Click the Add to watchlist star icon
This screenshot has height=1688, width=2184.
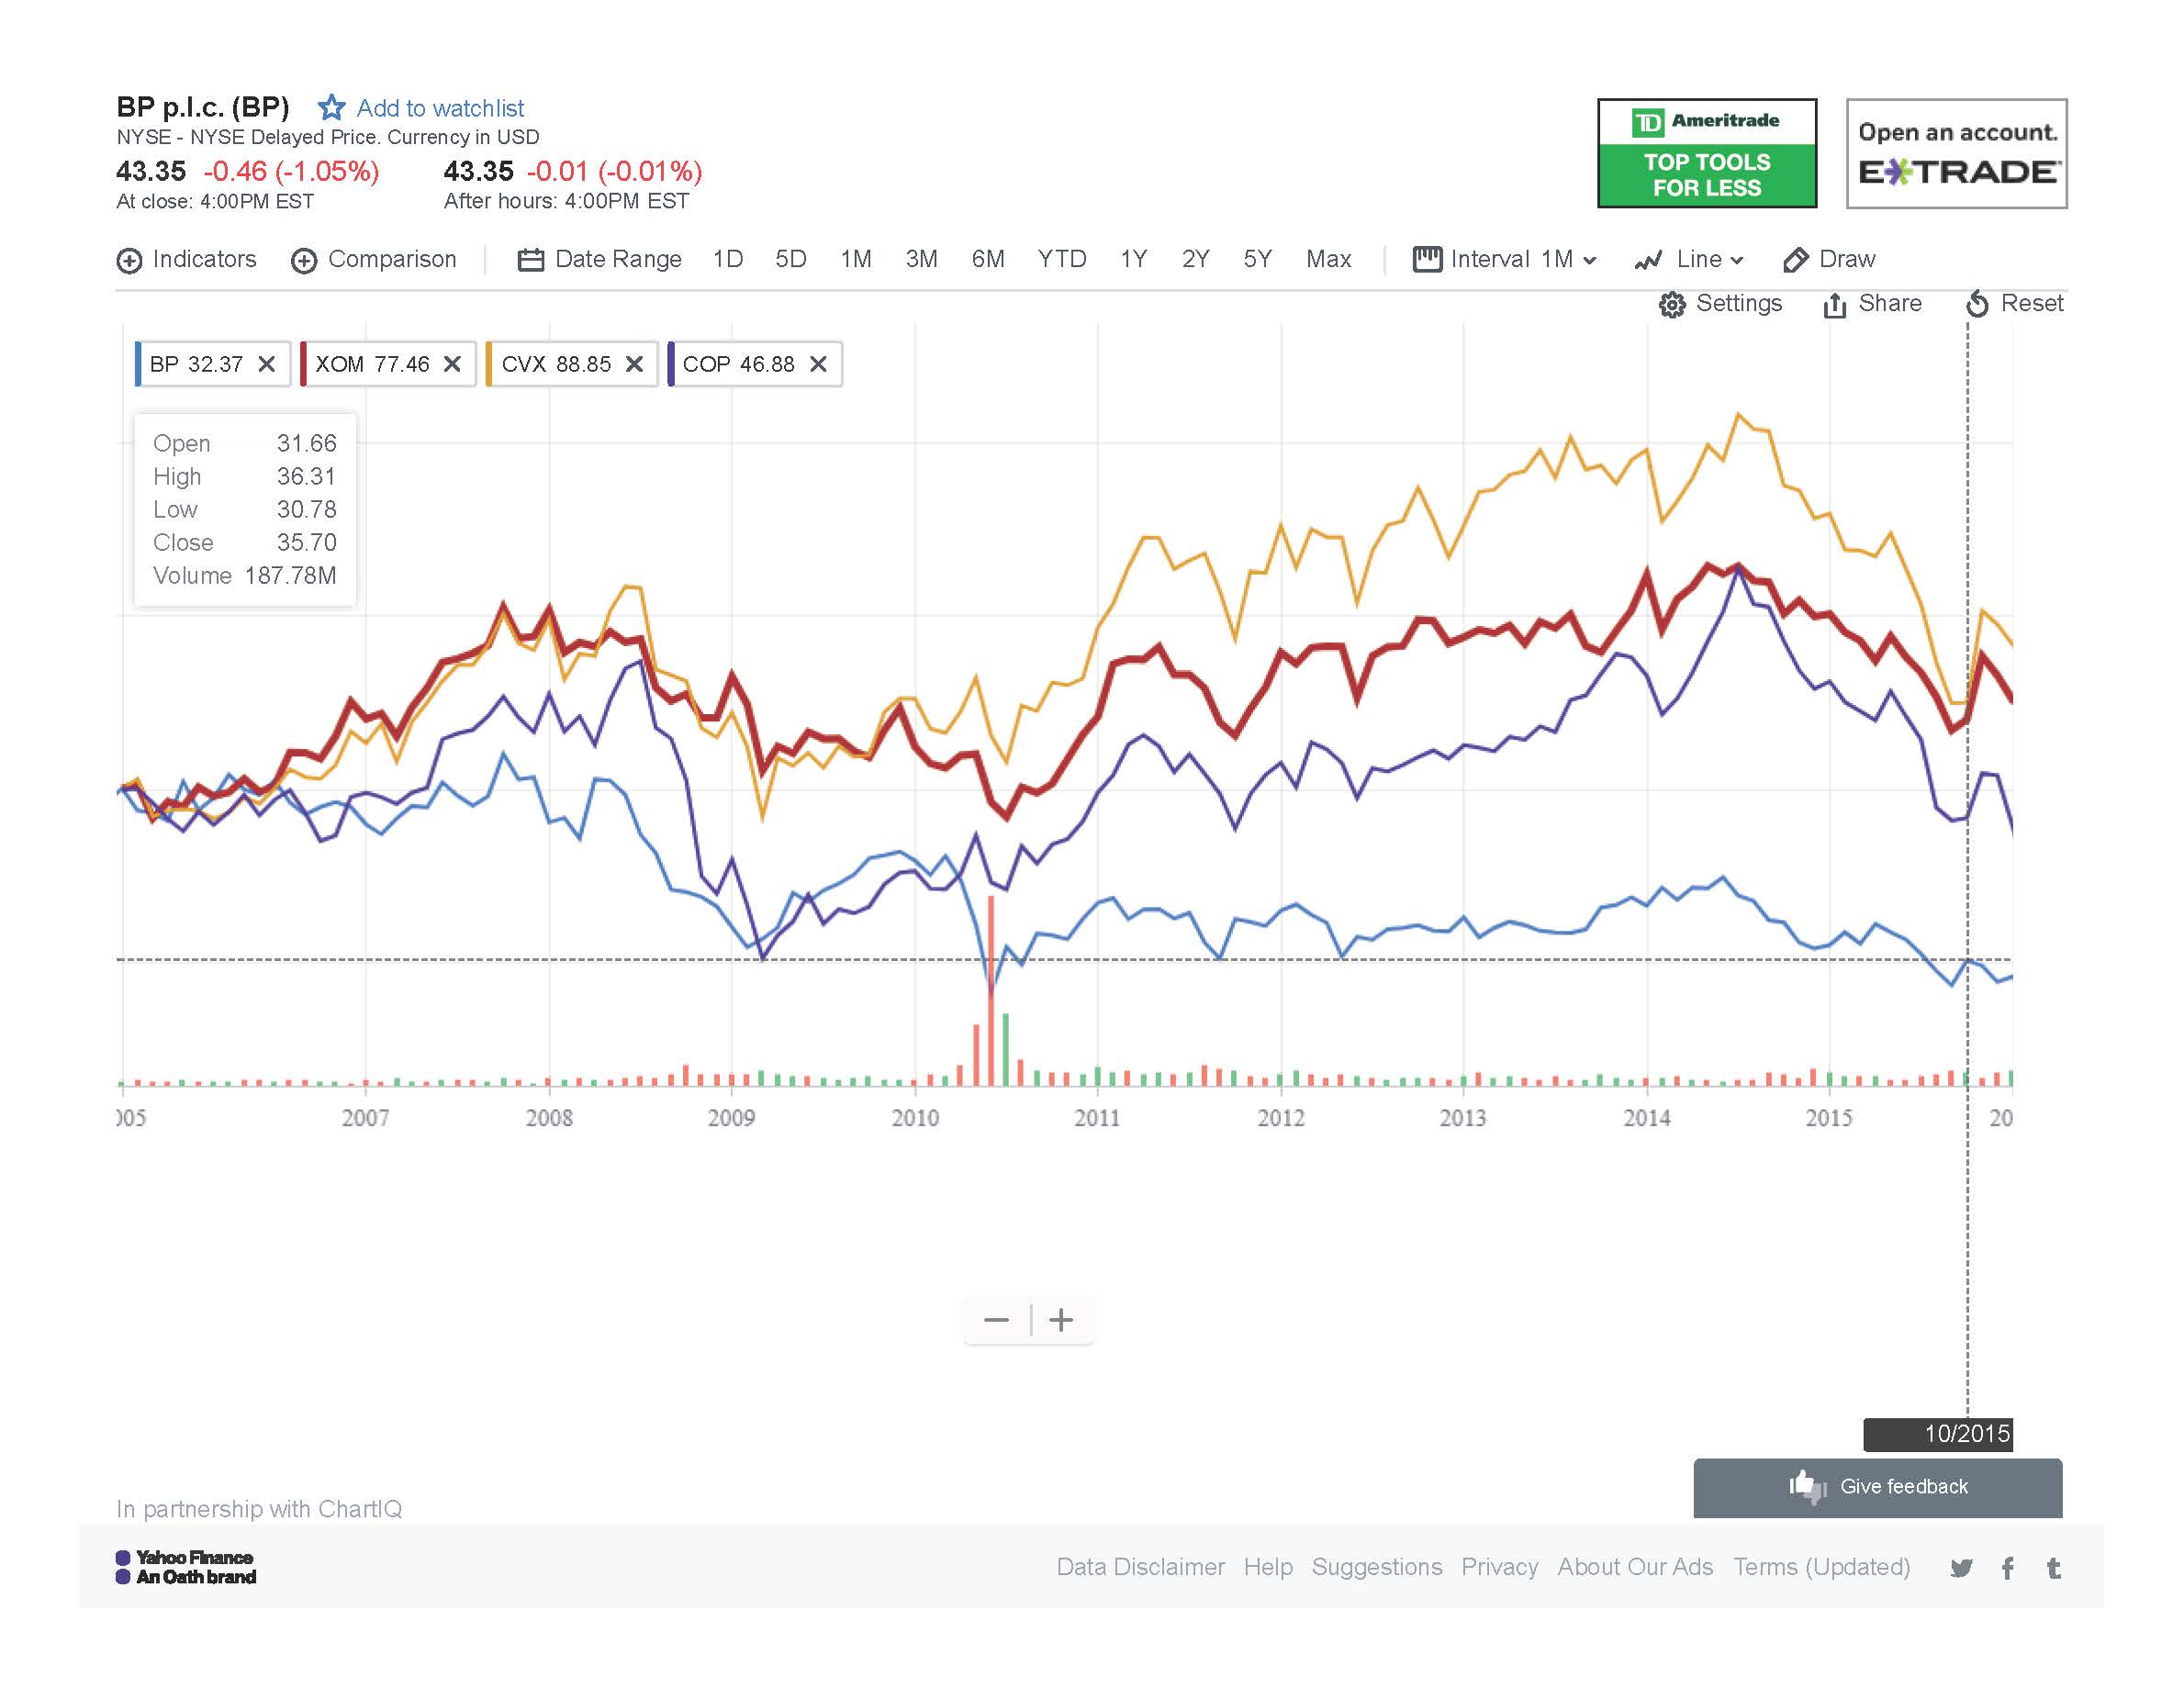coord(331,108)
